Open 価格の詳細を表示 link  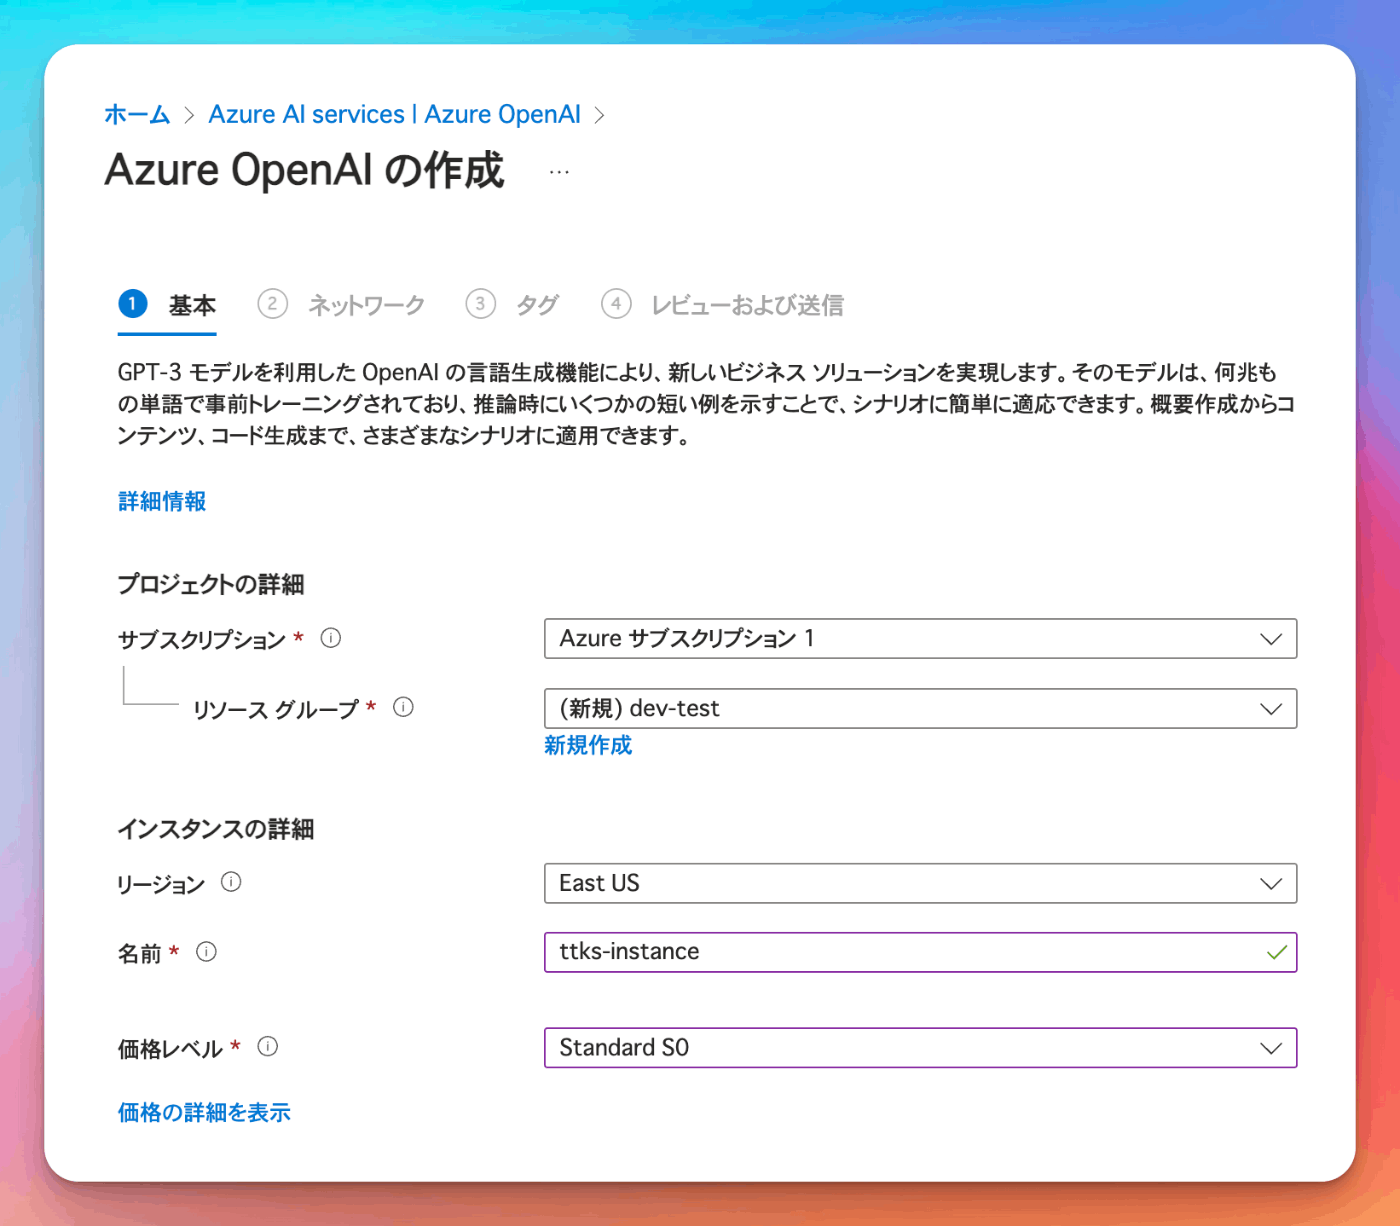(204, 1112)
